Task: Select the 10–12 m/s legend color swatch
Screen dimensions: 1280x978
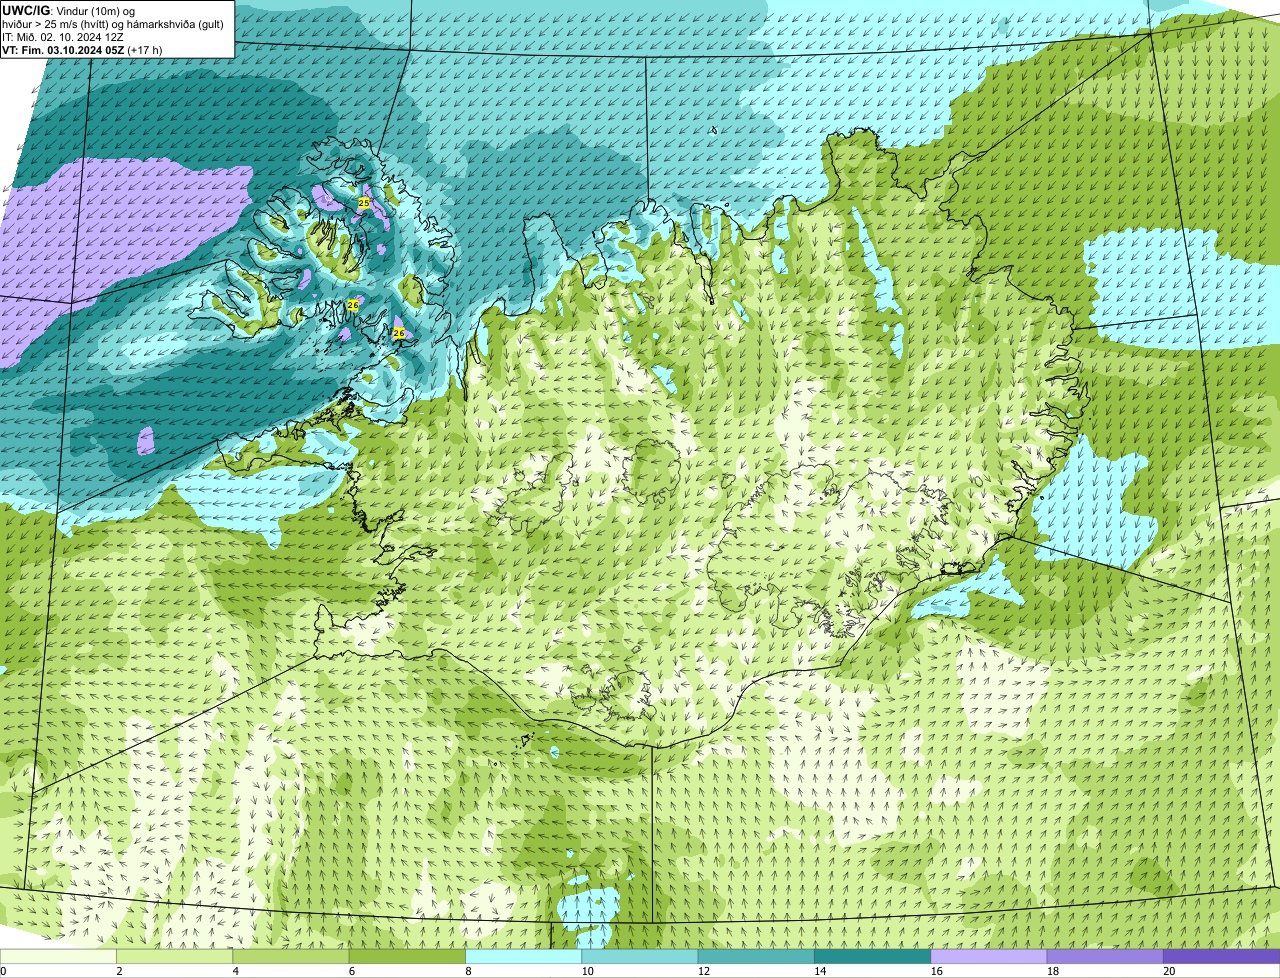Action: click(640, 956)
